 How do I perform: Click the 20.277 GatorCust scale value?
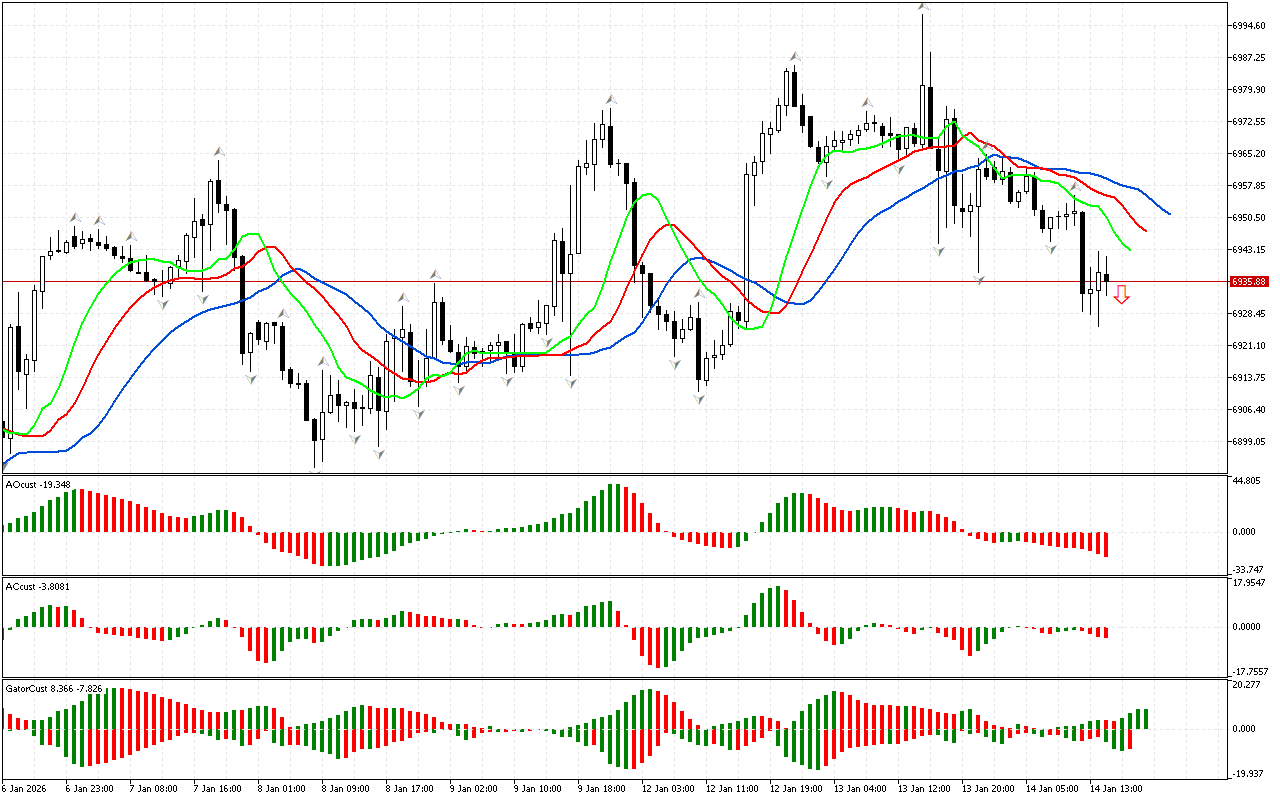(1248, 685)
